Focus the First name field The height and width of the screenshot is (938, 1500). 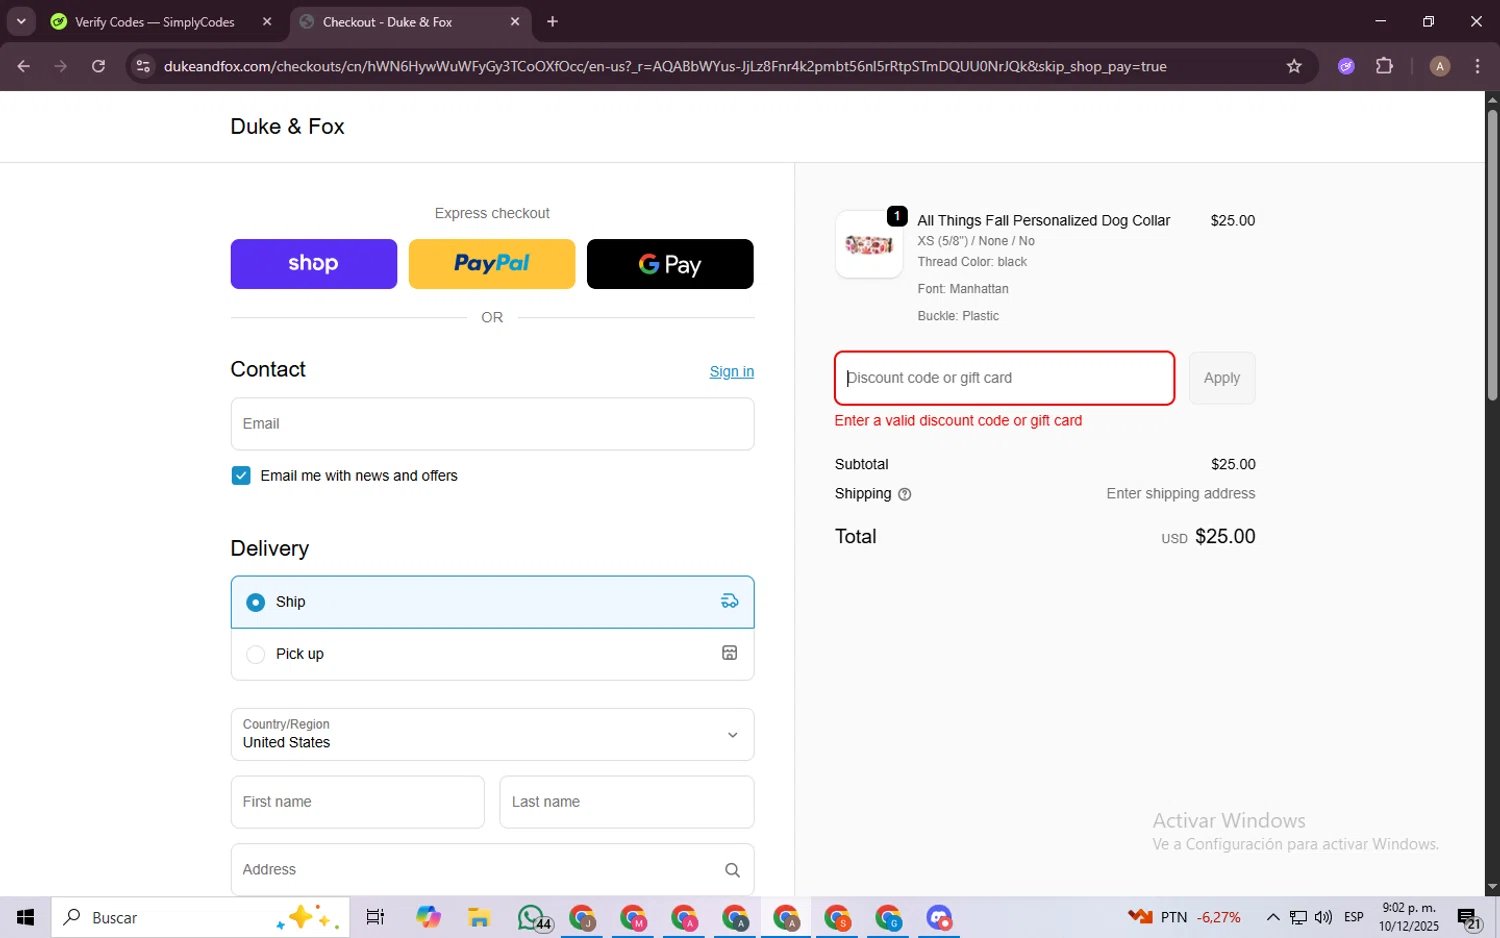(x=357, y=802)
